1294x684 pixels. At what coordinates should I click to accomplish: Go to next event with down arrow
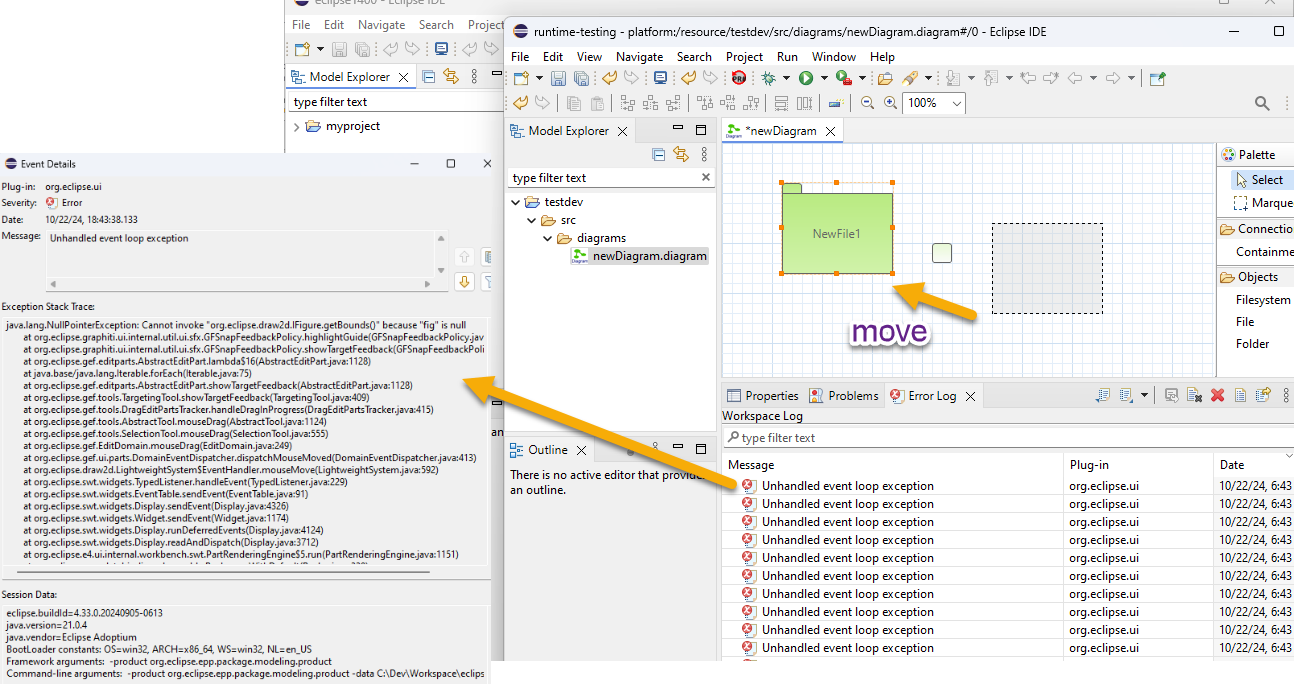tap(464, 282)
